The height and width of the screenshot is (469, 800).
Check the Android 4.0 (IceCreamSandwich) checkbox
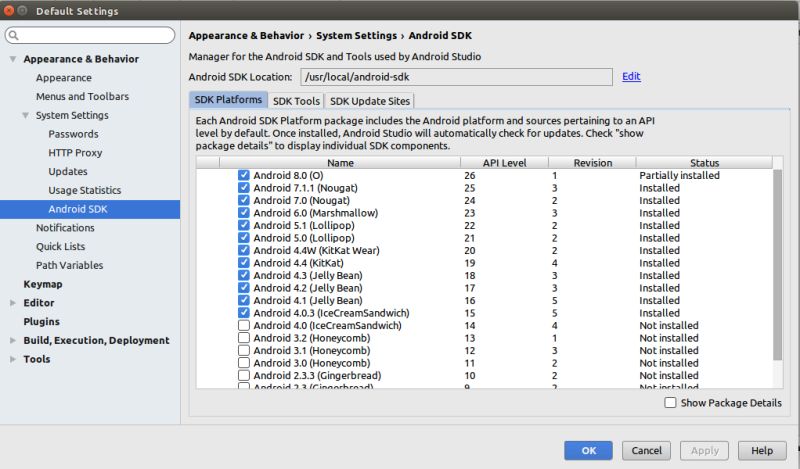244,325
